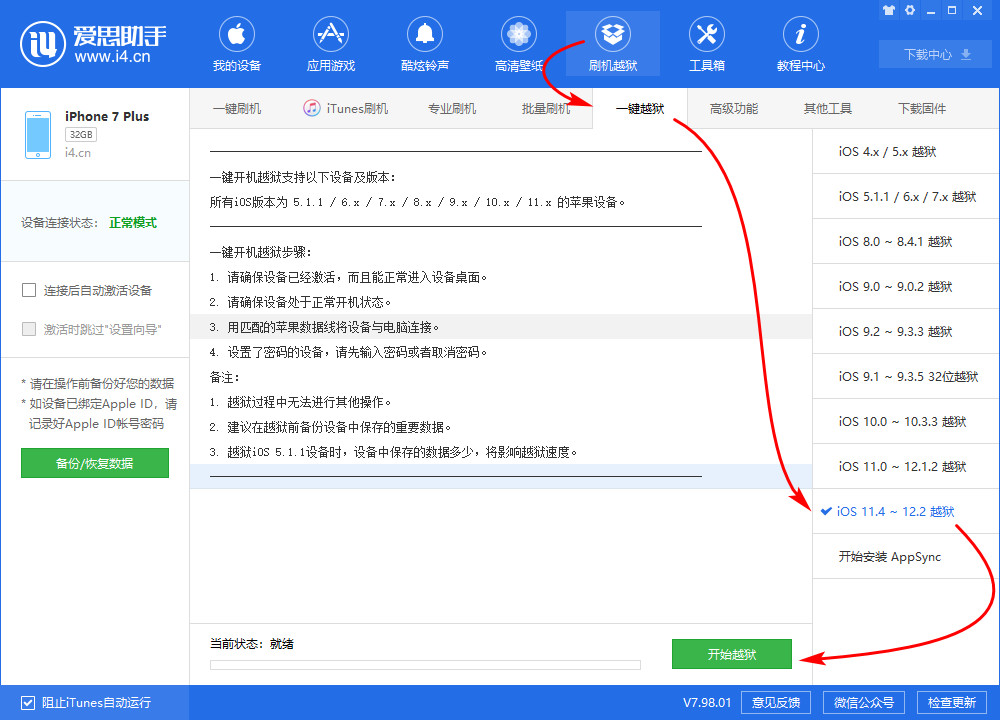1000x720 pixels.
Task: Open 酷炫铃声 ringtones section
Action: tap(425, 45)
